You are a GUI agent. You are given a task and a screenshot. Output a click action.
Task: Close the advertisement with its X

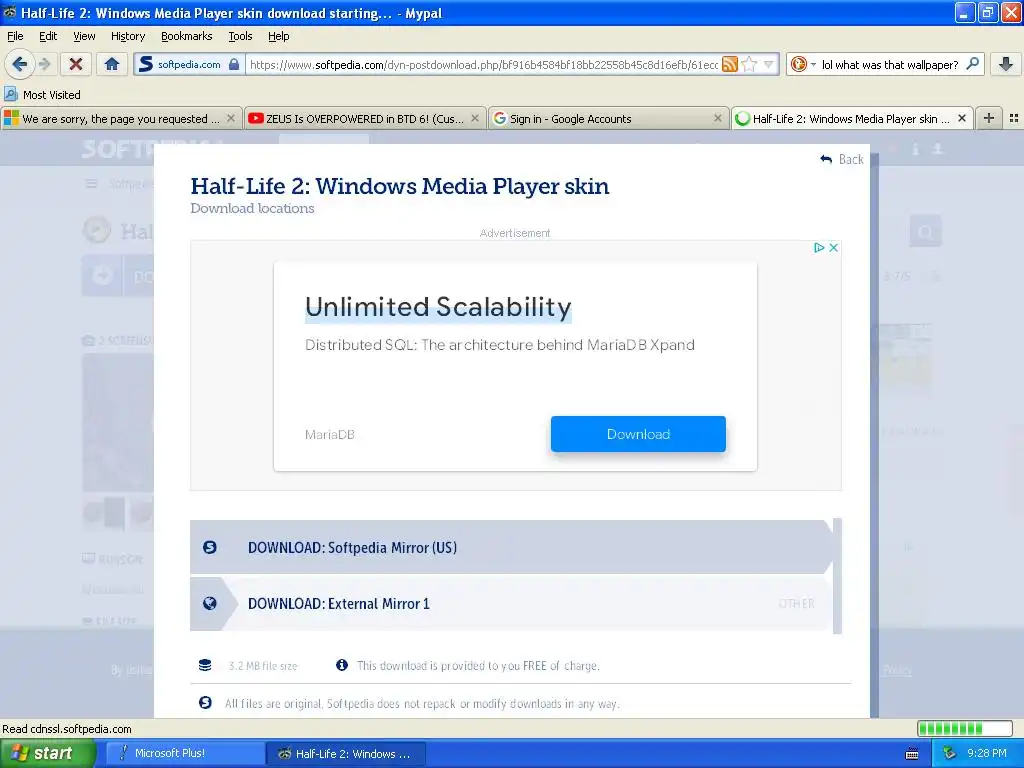click(833, 248)
